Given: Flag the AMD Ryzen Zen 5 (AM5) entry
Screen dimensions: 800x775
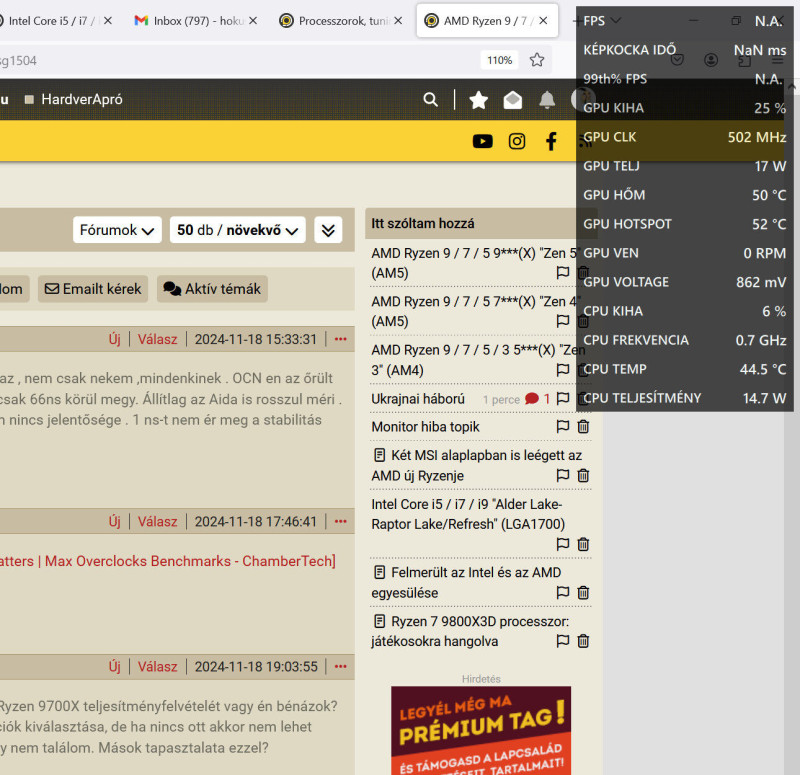Looking at the screenshot, I should [563, 272].
